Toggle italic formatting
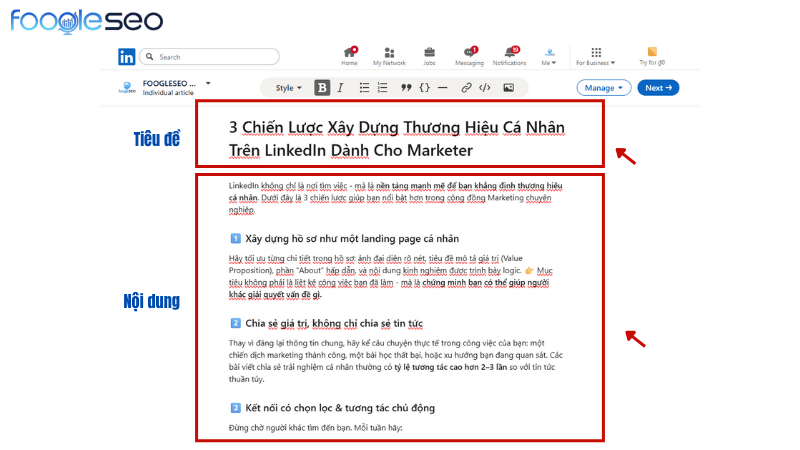This screenshot has height=450, width=800. pyautogui.click(x=341, y=88)
